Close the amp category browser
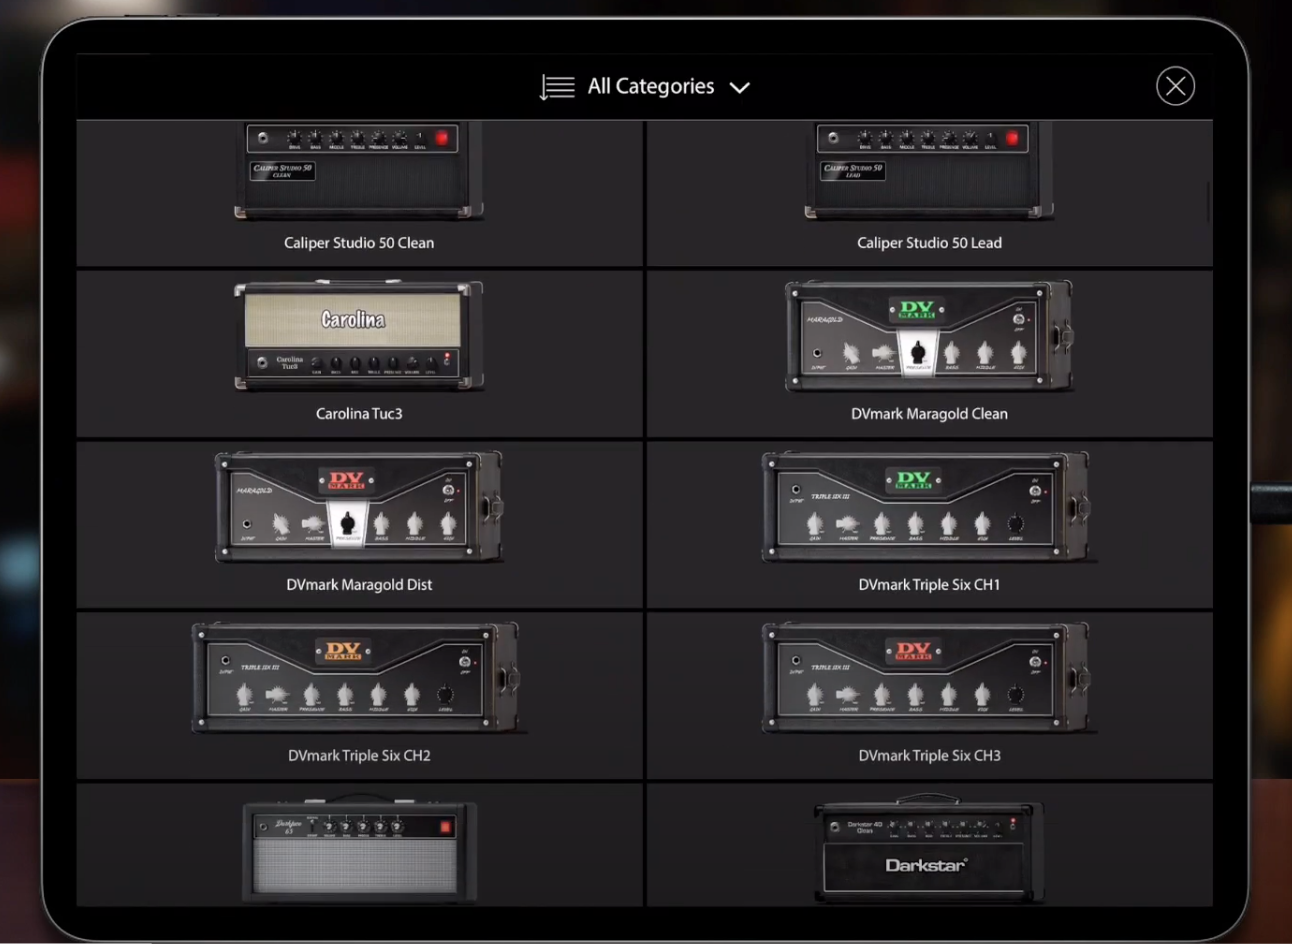This screenshot has height=944, width=1292. 1175,86
